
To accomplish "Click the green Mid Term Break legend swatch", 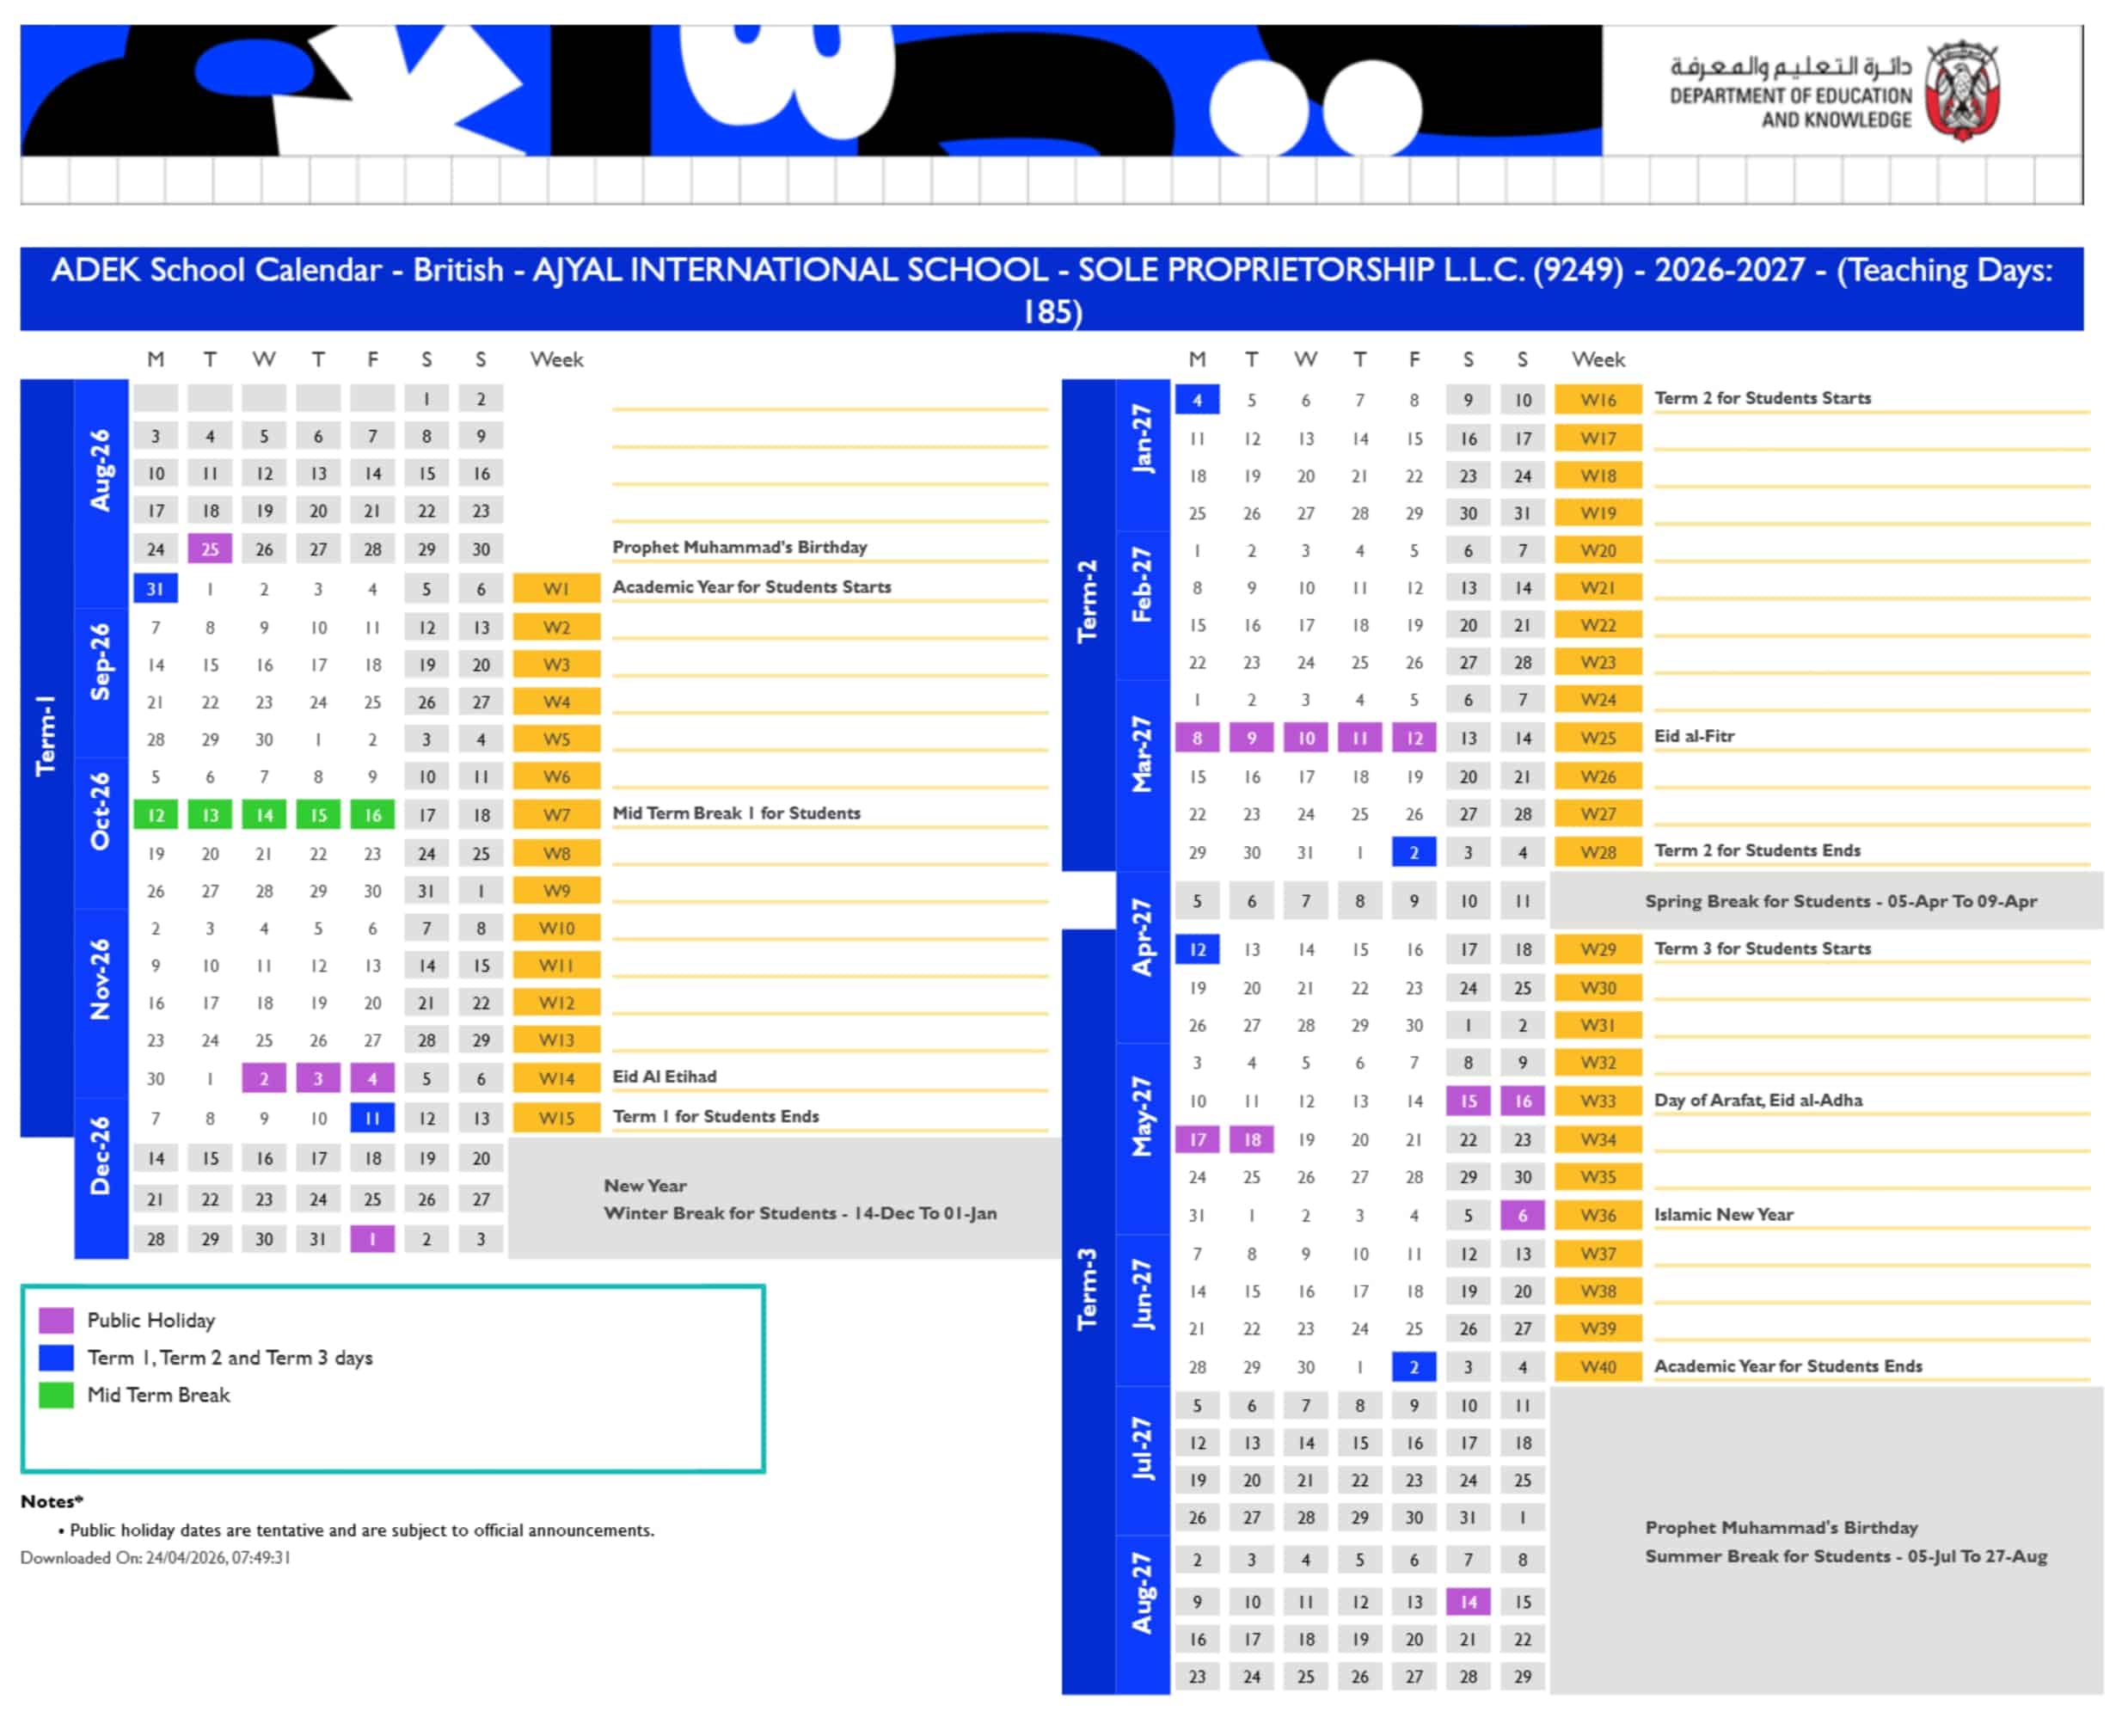I will 56,1395.
